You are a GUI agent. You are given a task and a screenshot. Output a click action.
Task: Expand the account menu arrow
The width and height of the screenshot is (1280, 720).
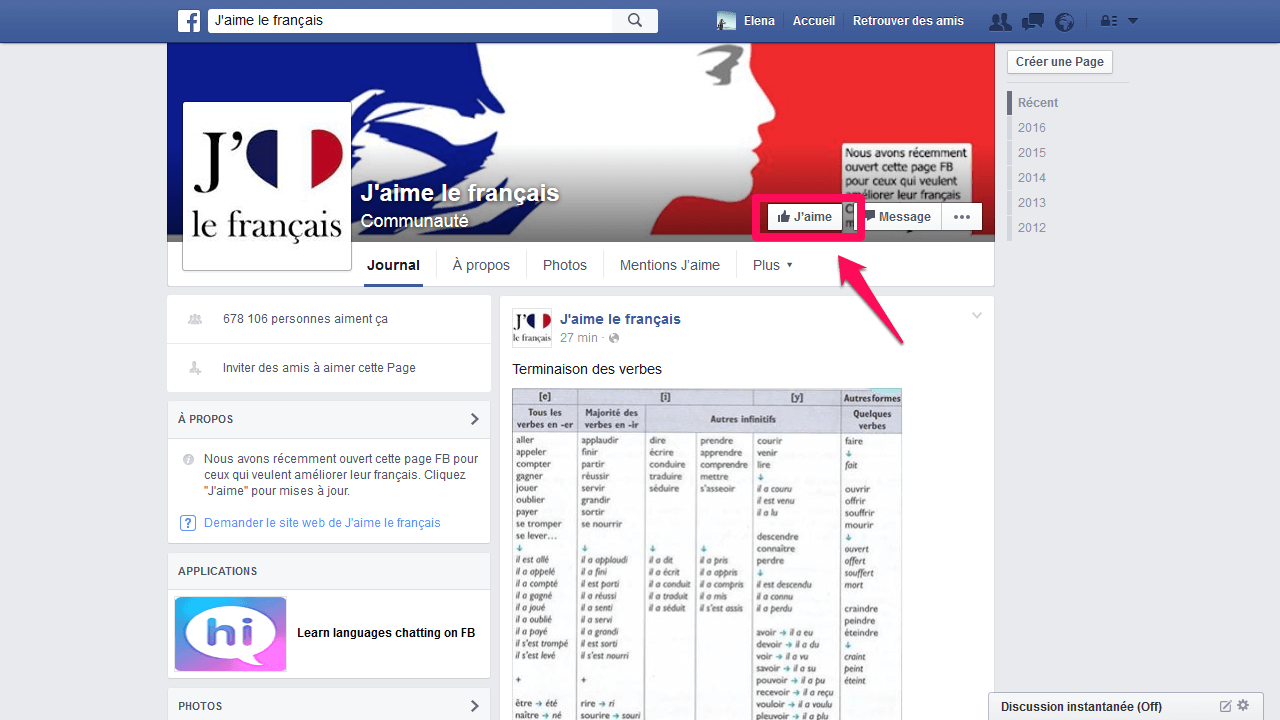tap(1133, 21)
